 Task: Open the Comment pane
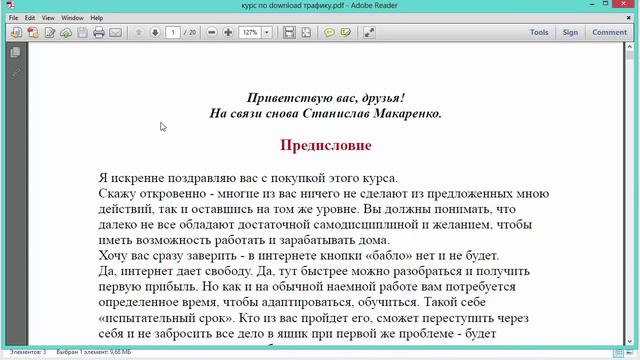pos(609,32)
